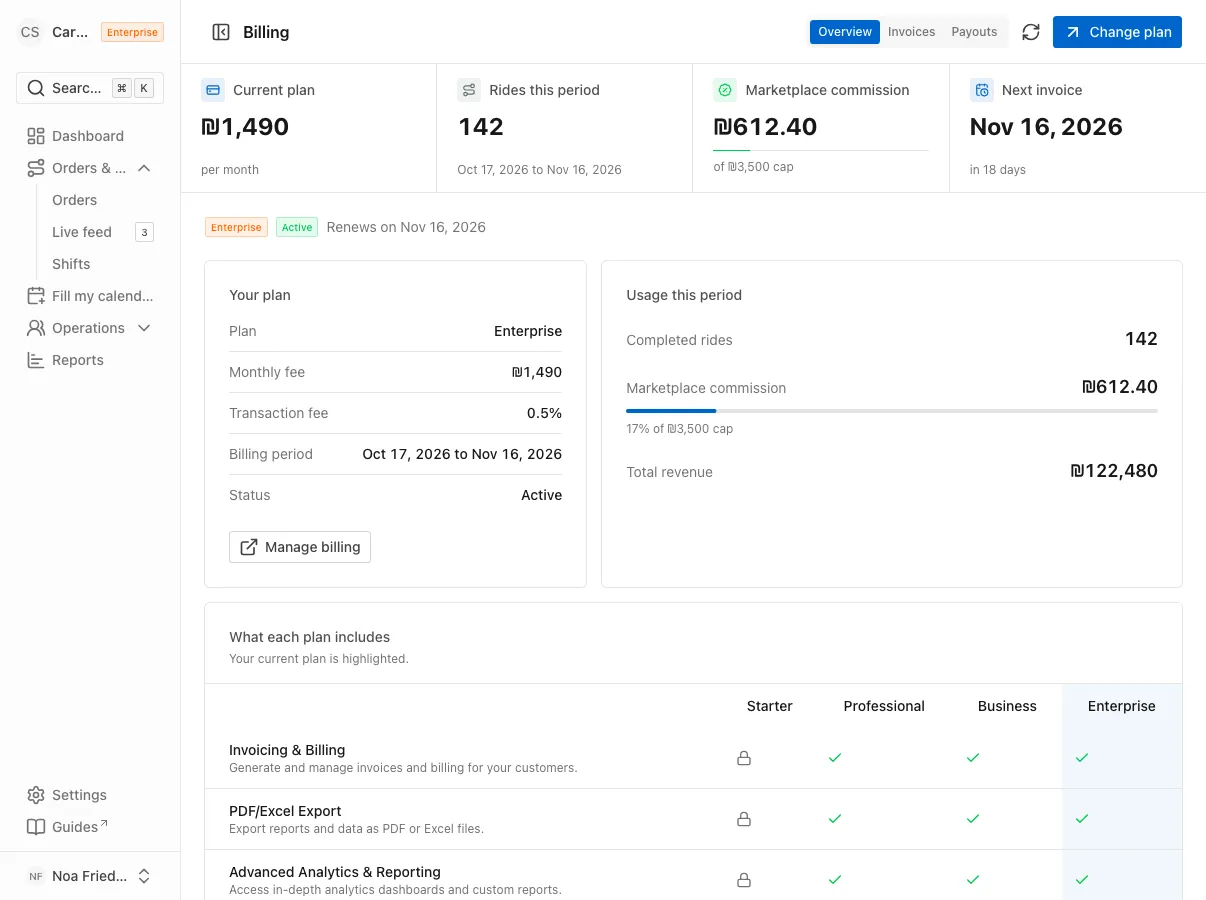The image size is (1206, 900).
Task: Click the NF user avatar
Action: point(36,876)
